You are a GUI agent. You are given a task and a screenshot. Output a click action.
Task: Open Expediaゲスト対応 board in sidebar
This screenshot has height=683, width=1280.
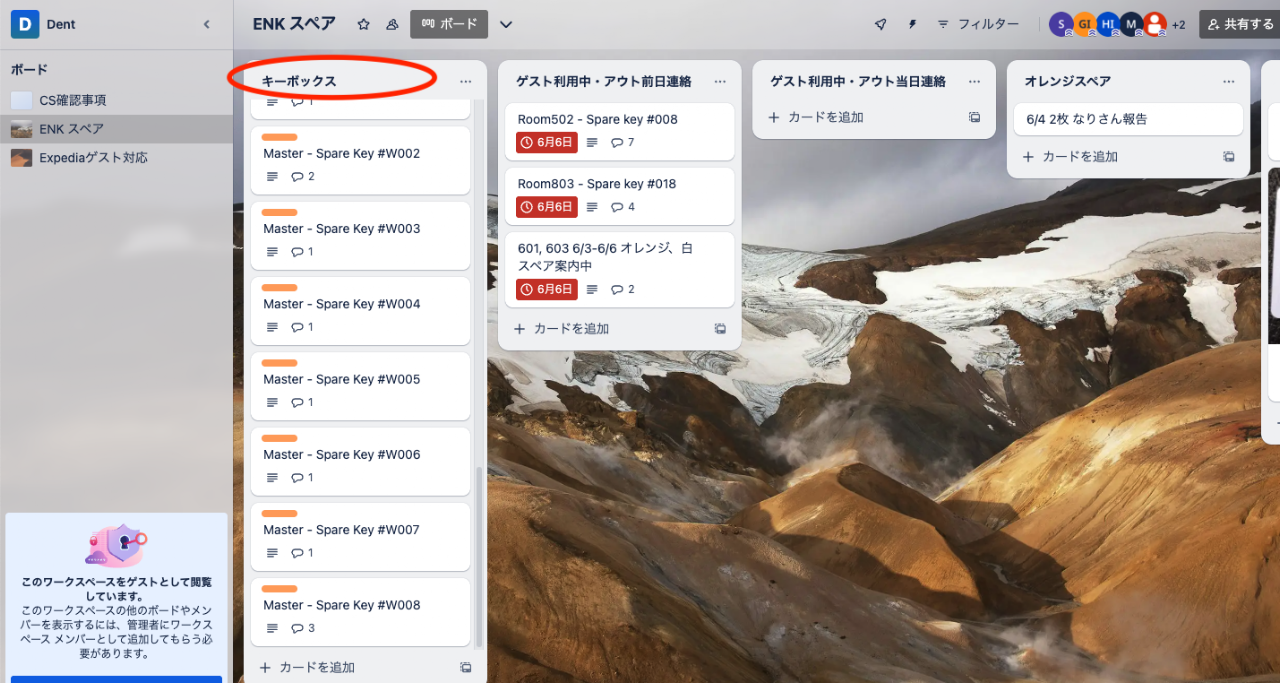coord(93,158)
